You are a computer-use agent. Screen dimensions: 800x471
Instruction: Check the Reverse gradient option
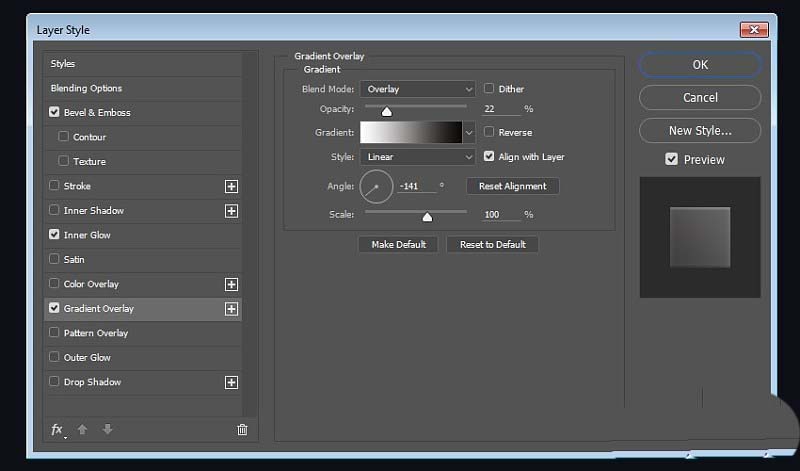tap(489, 132)
